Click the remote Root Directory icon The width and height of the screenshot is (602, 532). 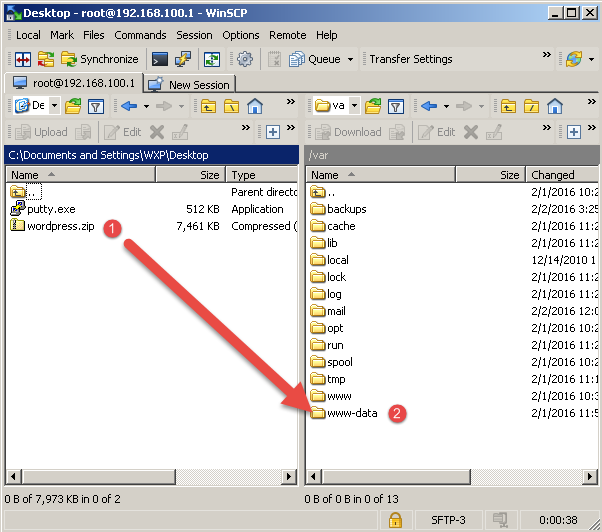[531, 106]
